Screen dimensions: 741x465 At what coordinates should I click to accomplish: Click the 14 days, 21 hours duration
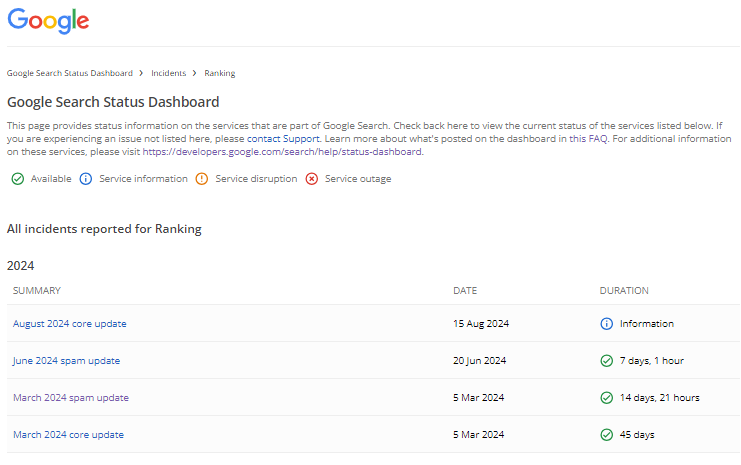(660, 398)
